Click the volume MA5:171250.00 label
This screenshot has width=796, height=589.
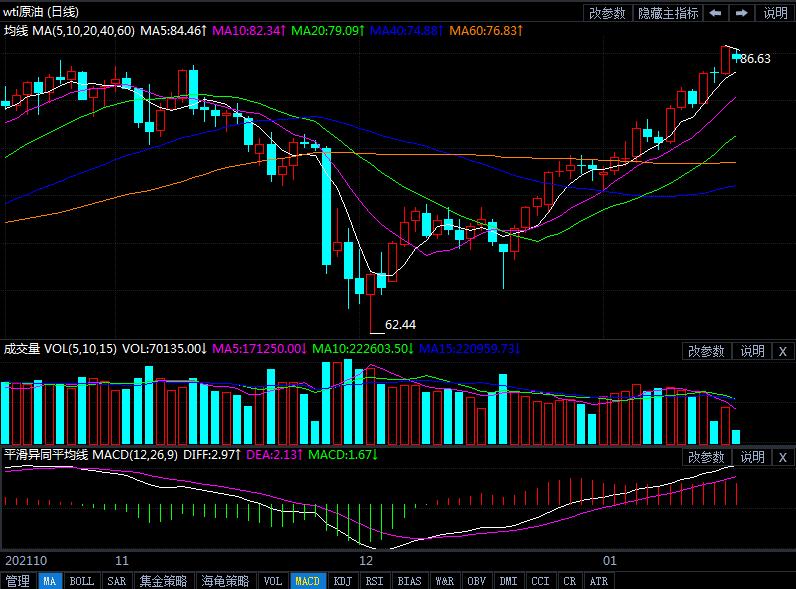tap(259, 349)
